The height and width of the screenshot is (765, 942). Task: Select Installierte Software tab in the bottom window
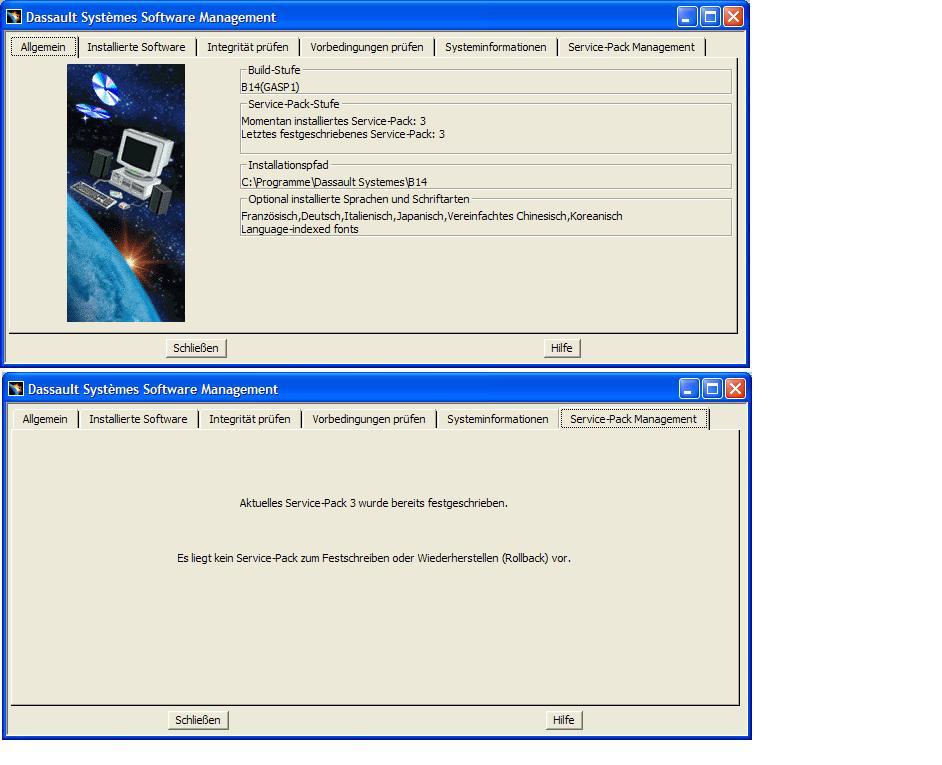(x=138, y=419)
